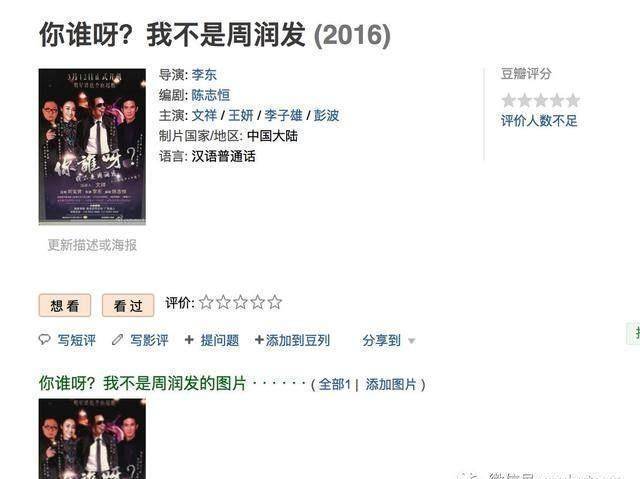Open 全部1 images link
640x479 pixels.
coord(334,384)
